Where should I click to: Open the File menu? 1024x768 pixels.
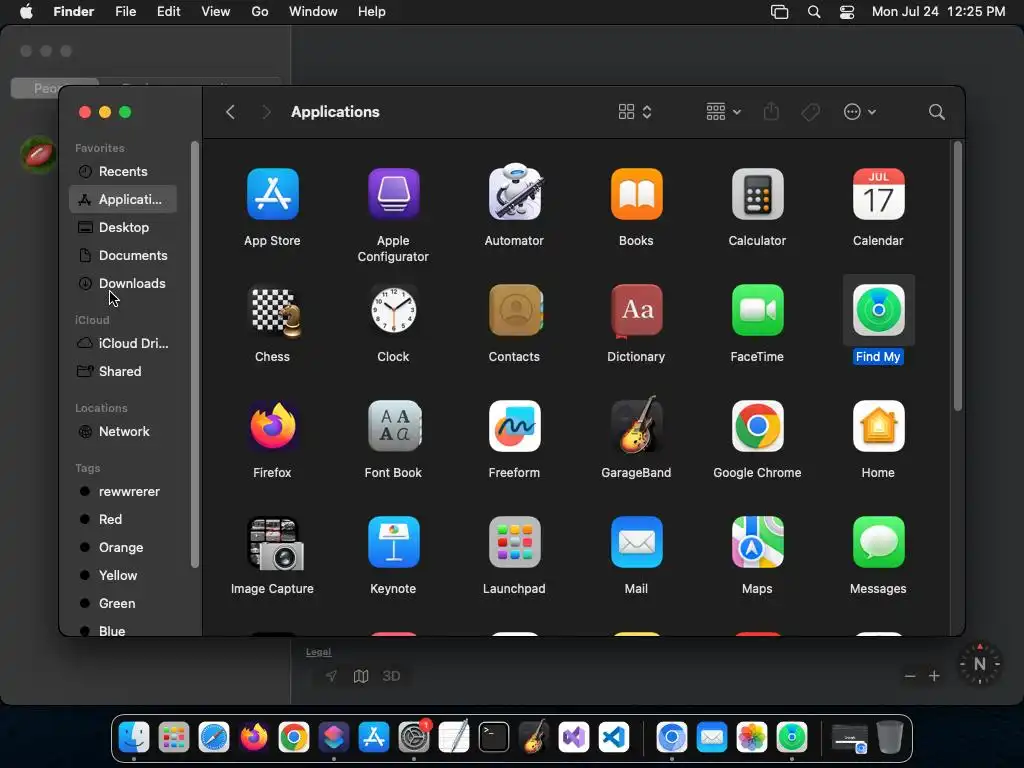pyautogui.click(x=125, y=12)
